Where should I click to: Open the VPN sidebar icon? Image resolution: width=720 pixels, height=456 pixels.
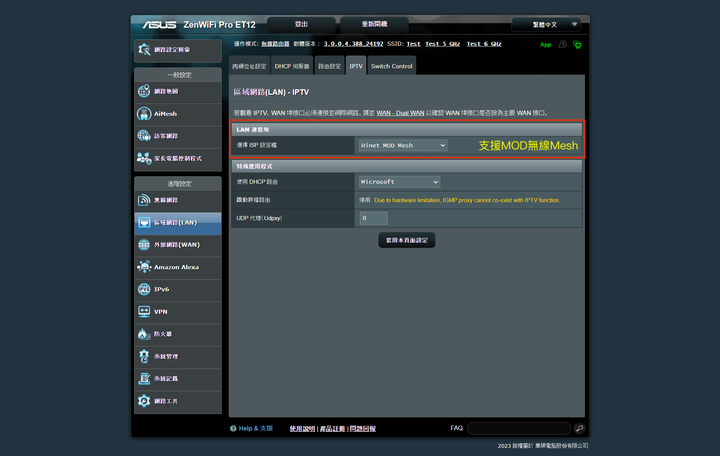click(144, 312)
